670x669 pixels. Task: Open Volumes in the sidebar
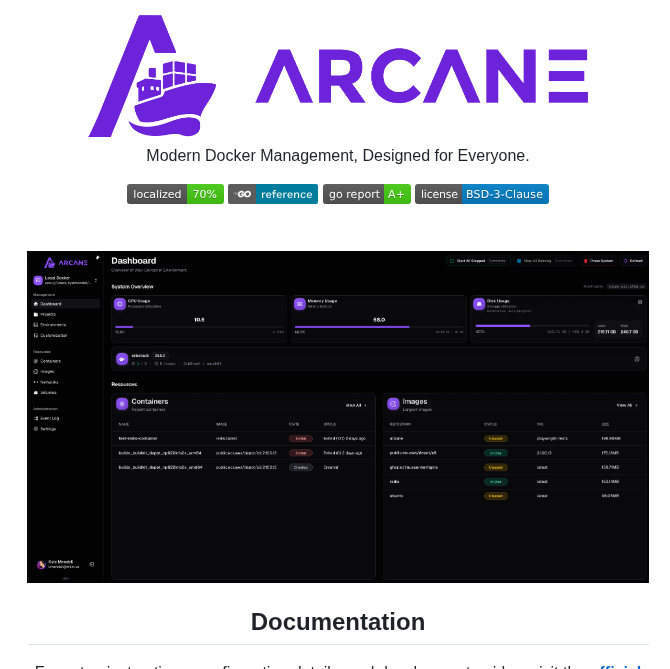pos(66,393)
